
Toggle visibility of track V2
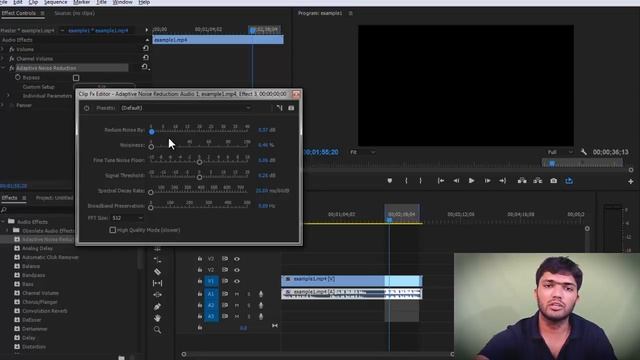237,270
